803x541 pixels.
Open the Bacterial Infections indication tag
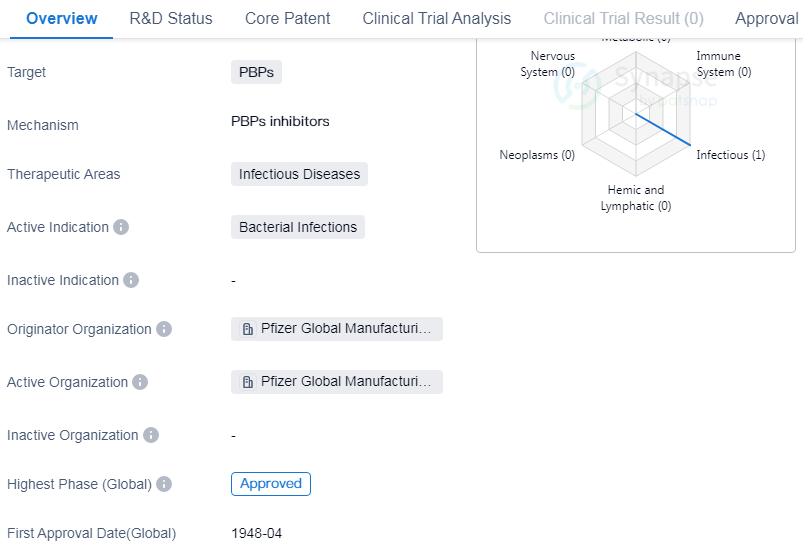coord(297,227)
